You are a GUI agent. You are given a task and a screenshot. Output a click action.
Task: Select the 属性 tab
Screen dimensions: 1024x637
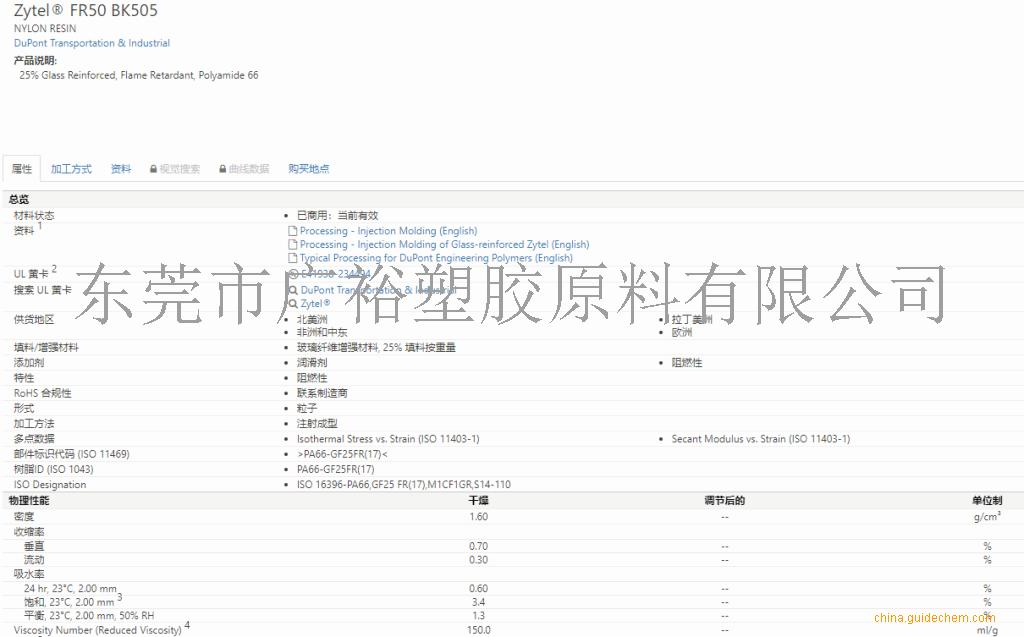pyautogui.click(x=22, y=169)
